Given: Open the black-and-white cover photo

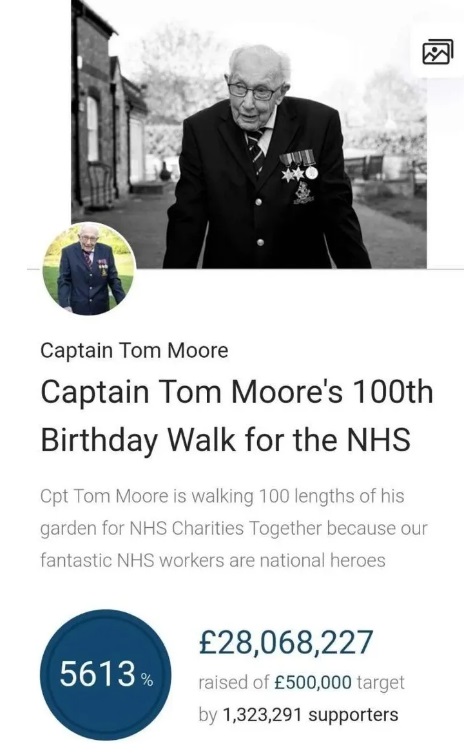Looking at the screenshot, I should pos(249,134).
